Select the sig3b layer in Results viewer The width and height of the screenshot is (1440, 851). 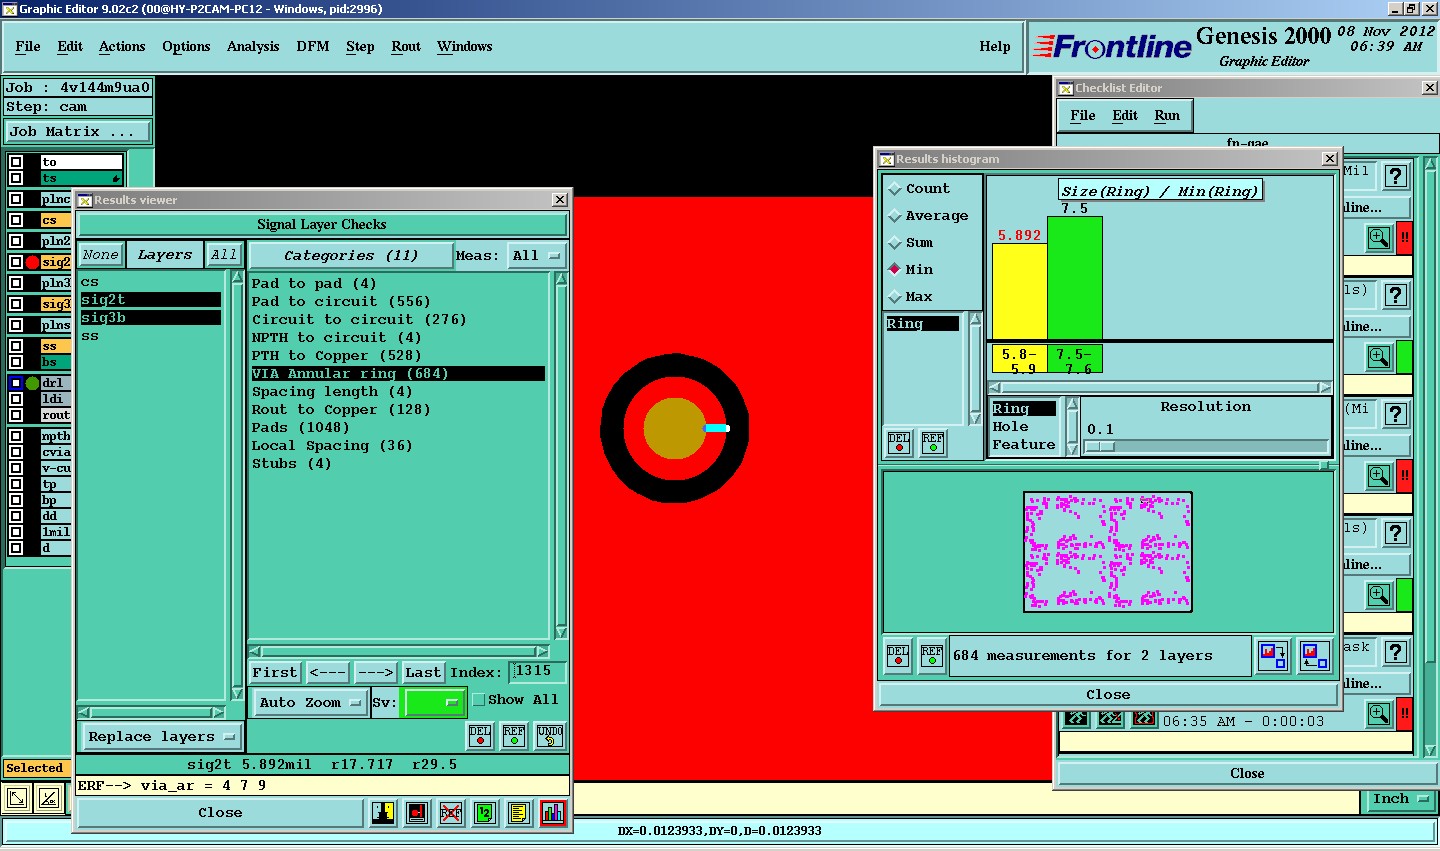tap(150, 318)
